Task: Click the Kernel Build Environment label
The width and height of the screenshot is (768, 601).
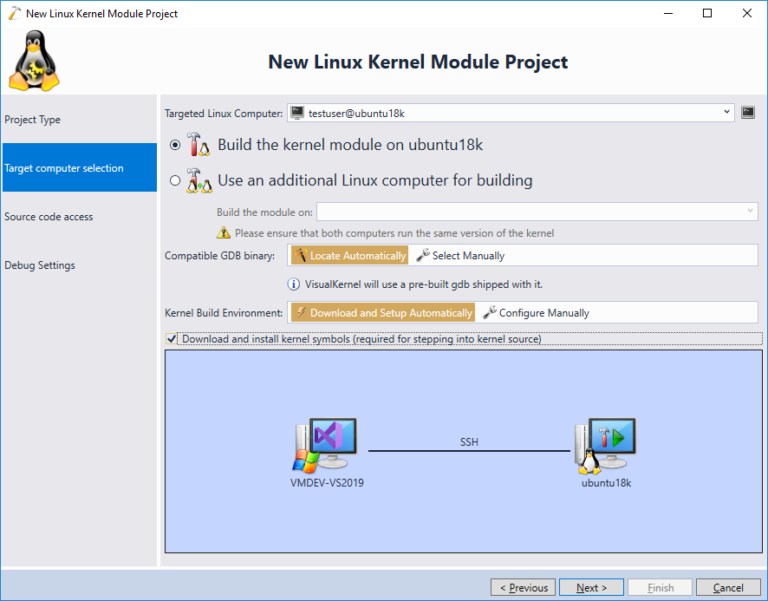Action: point(223,313)
